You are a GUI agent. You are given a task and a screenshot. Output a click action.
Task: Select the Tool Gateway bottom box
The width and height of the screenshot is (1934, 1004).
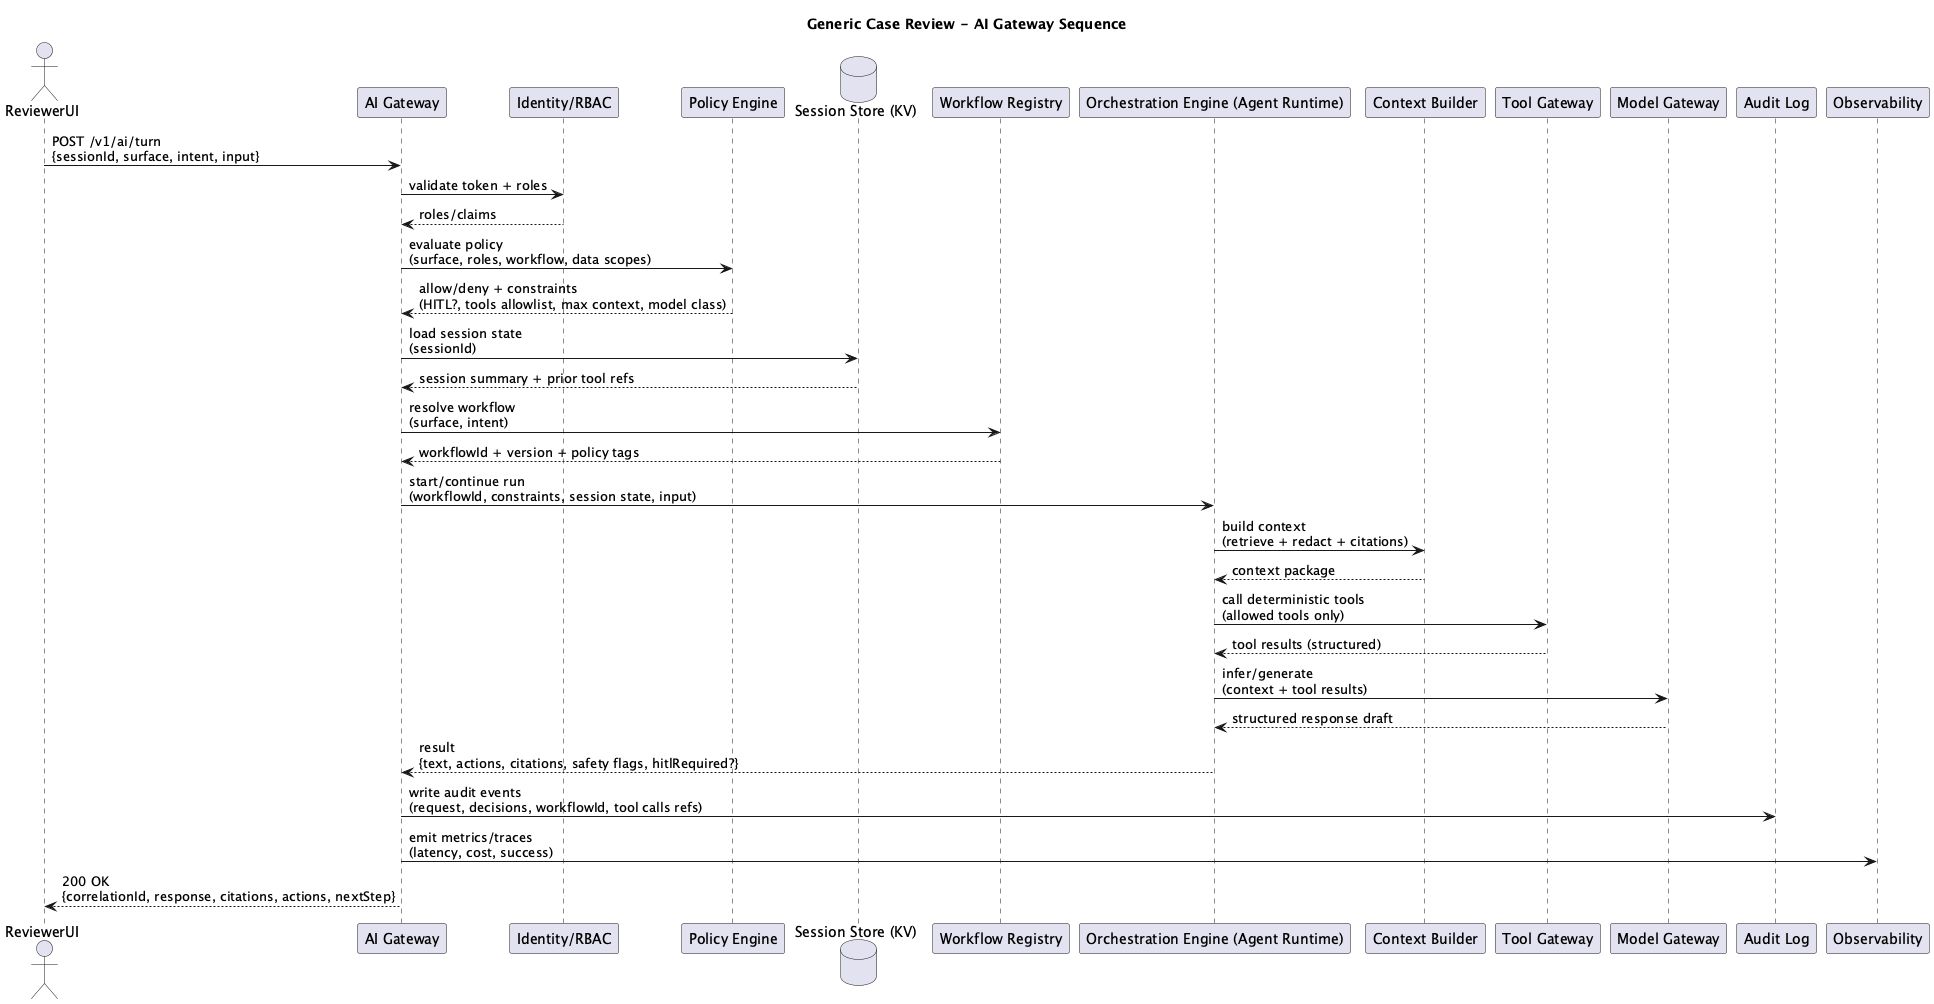(x=1547, y=938)
